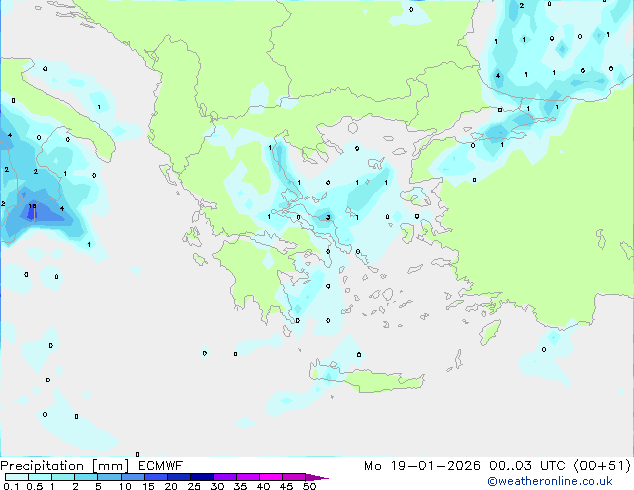Screen dimensions: 634x490
Task: Select the 5–10 mm legend swatch
Action: click(109, 477)
